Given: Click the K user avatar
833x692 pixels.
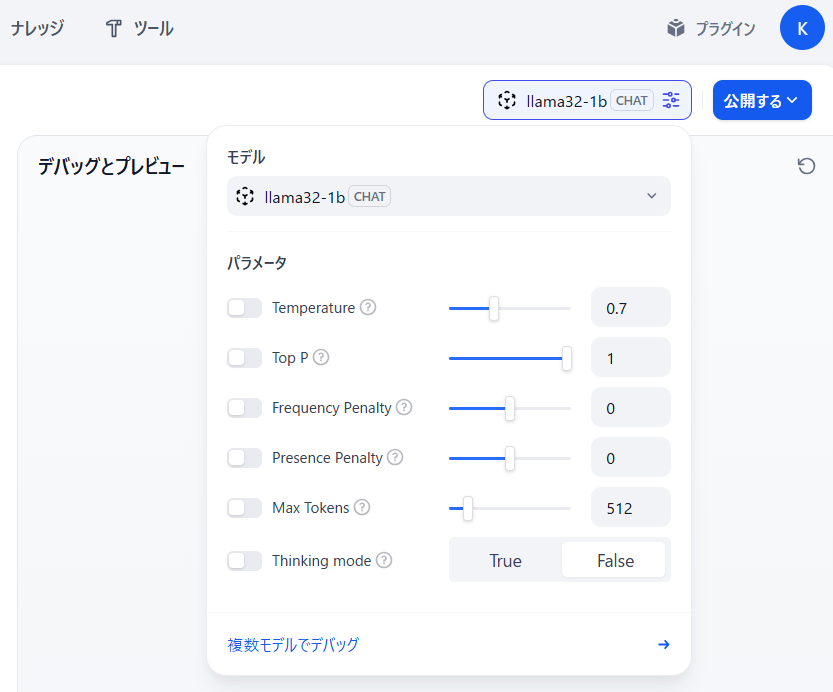Looking at the screenshot, I should coord(802,28).
